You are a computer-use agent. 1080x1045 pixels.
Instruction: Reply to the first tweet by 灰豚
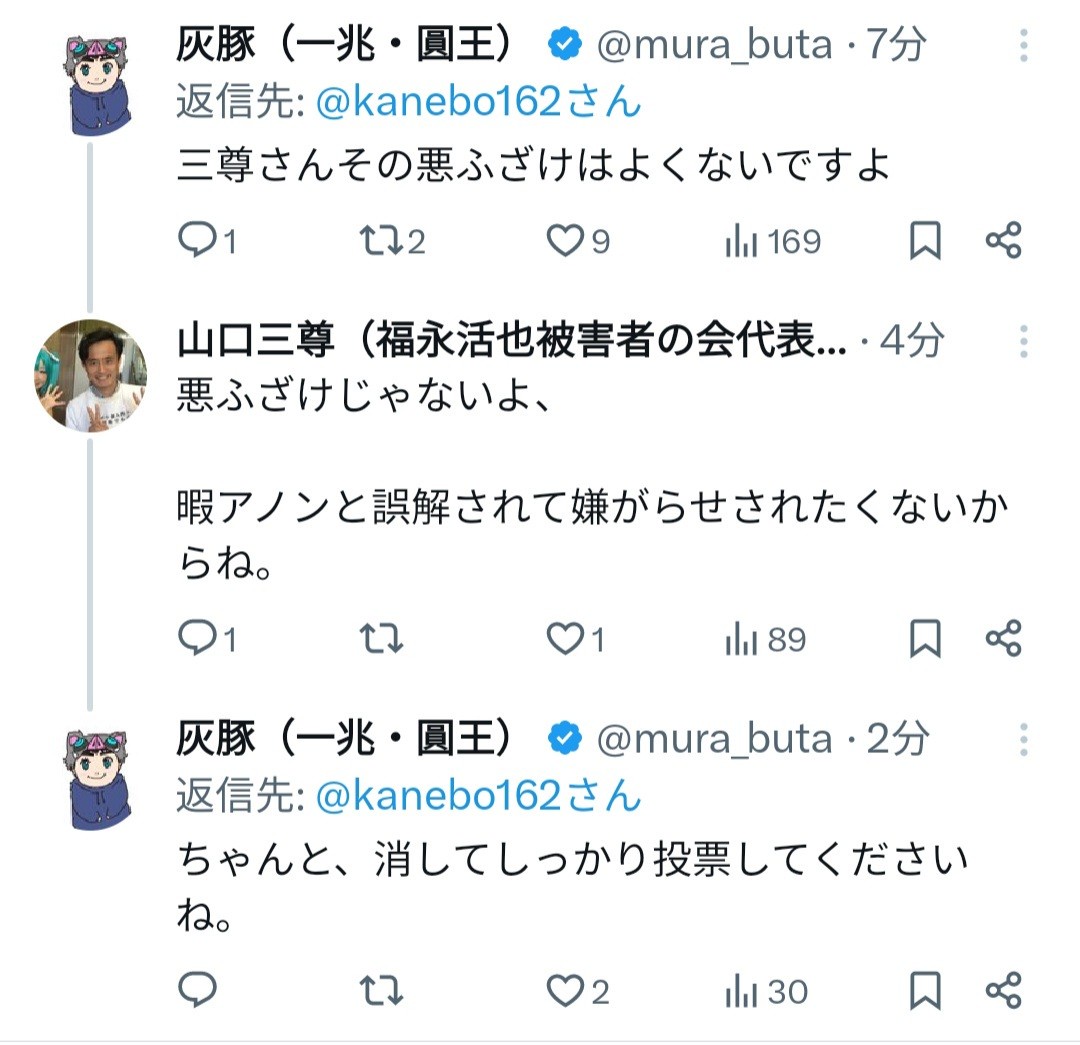coord(197,241)
